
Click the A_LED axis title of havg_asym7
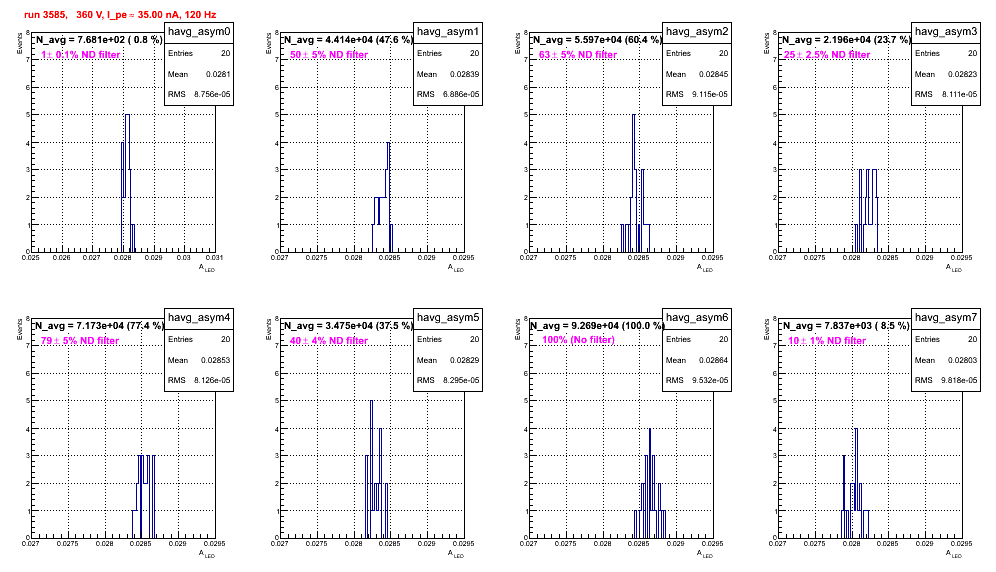click(x=954, y=554)
